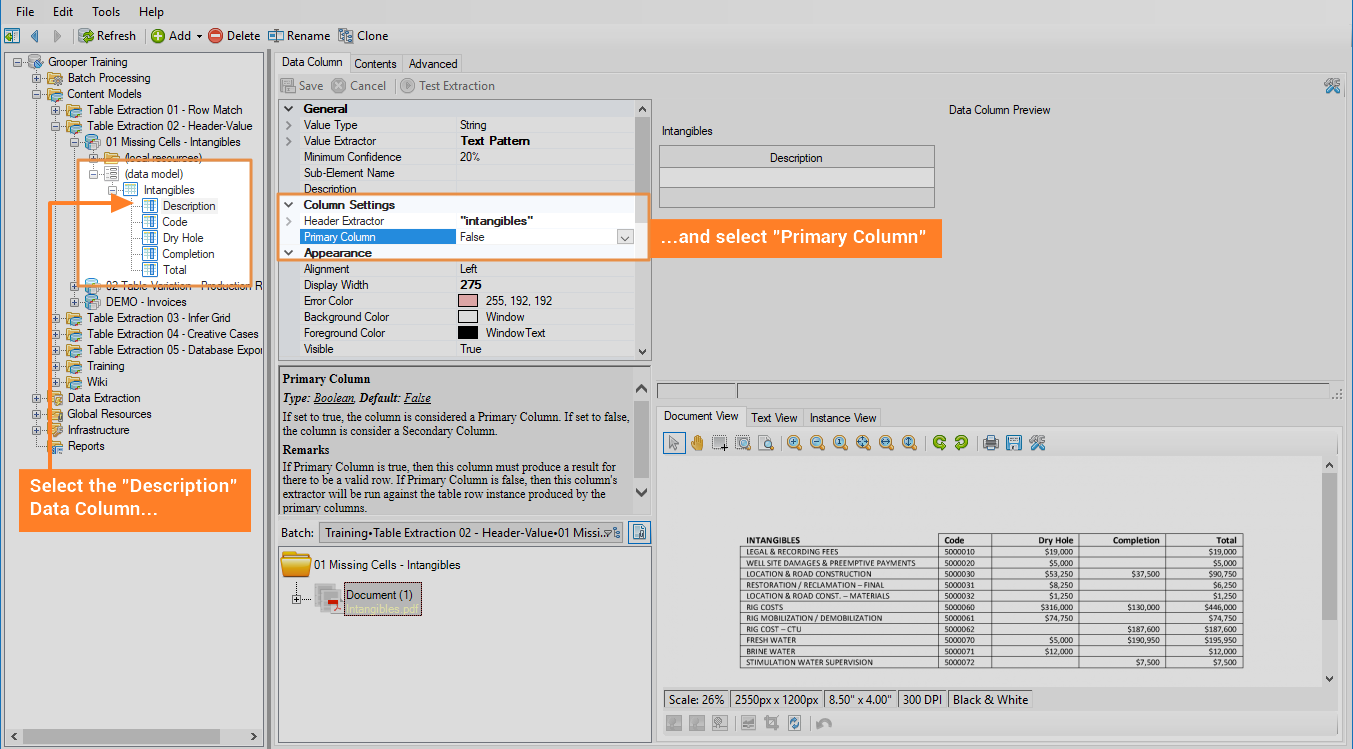This screenshot has width=1353, height=749.
Task: Click the save image floppy icon
Action: tap(1013, 443)
